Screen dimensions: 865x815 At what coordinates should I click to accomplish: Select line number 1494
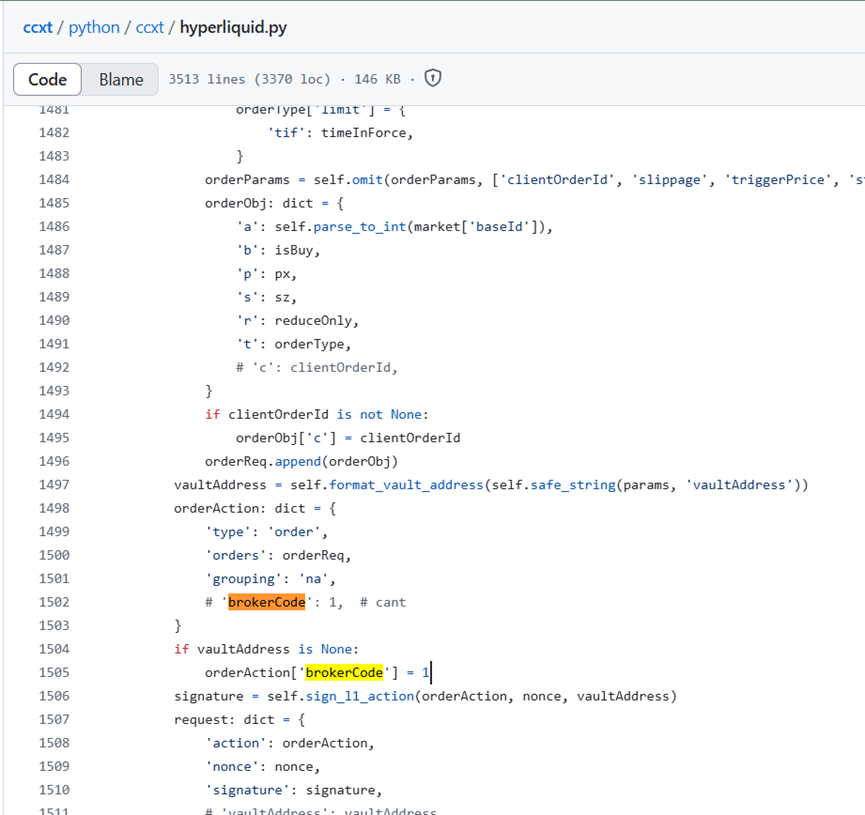(53, 414)
